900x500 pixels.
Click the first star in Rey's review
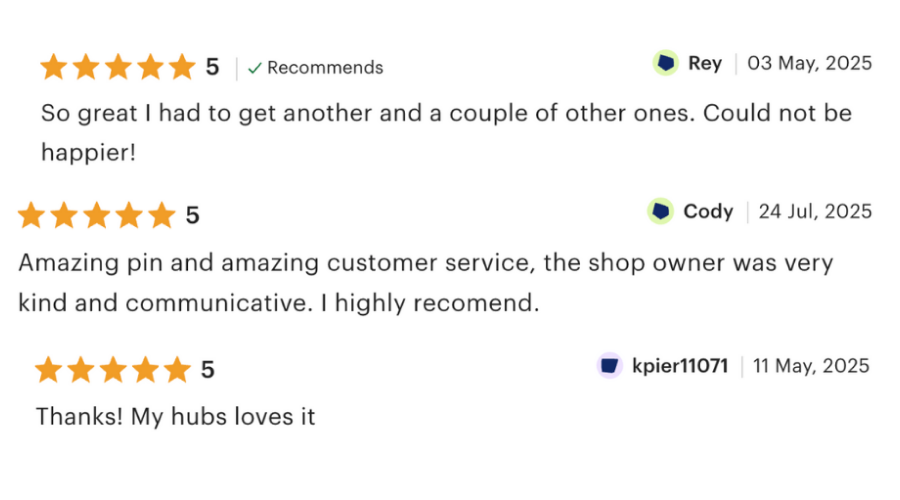53,67
